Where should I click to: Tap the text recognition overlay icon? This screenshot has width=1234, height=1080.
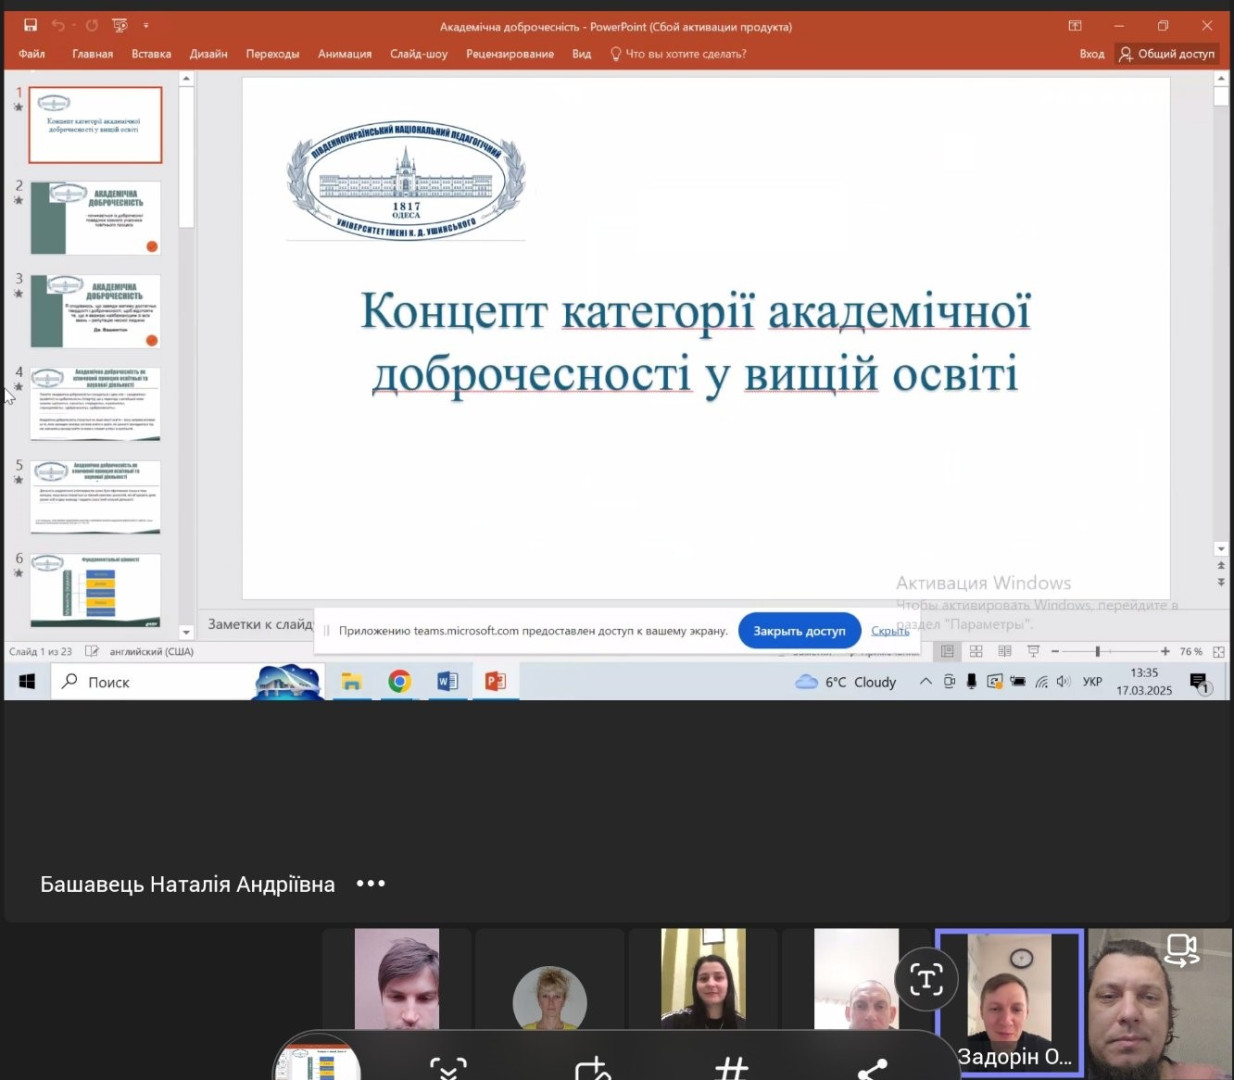pyautogui.click(x=926, y=979)
